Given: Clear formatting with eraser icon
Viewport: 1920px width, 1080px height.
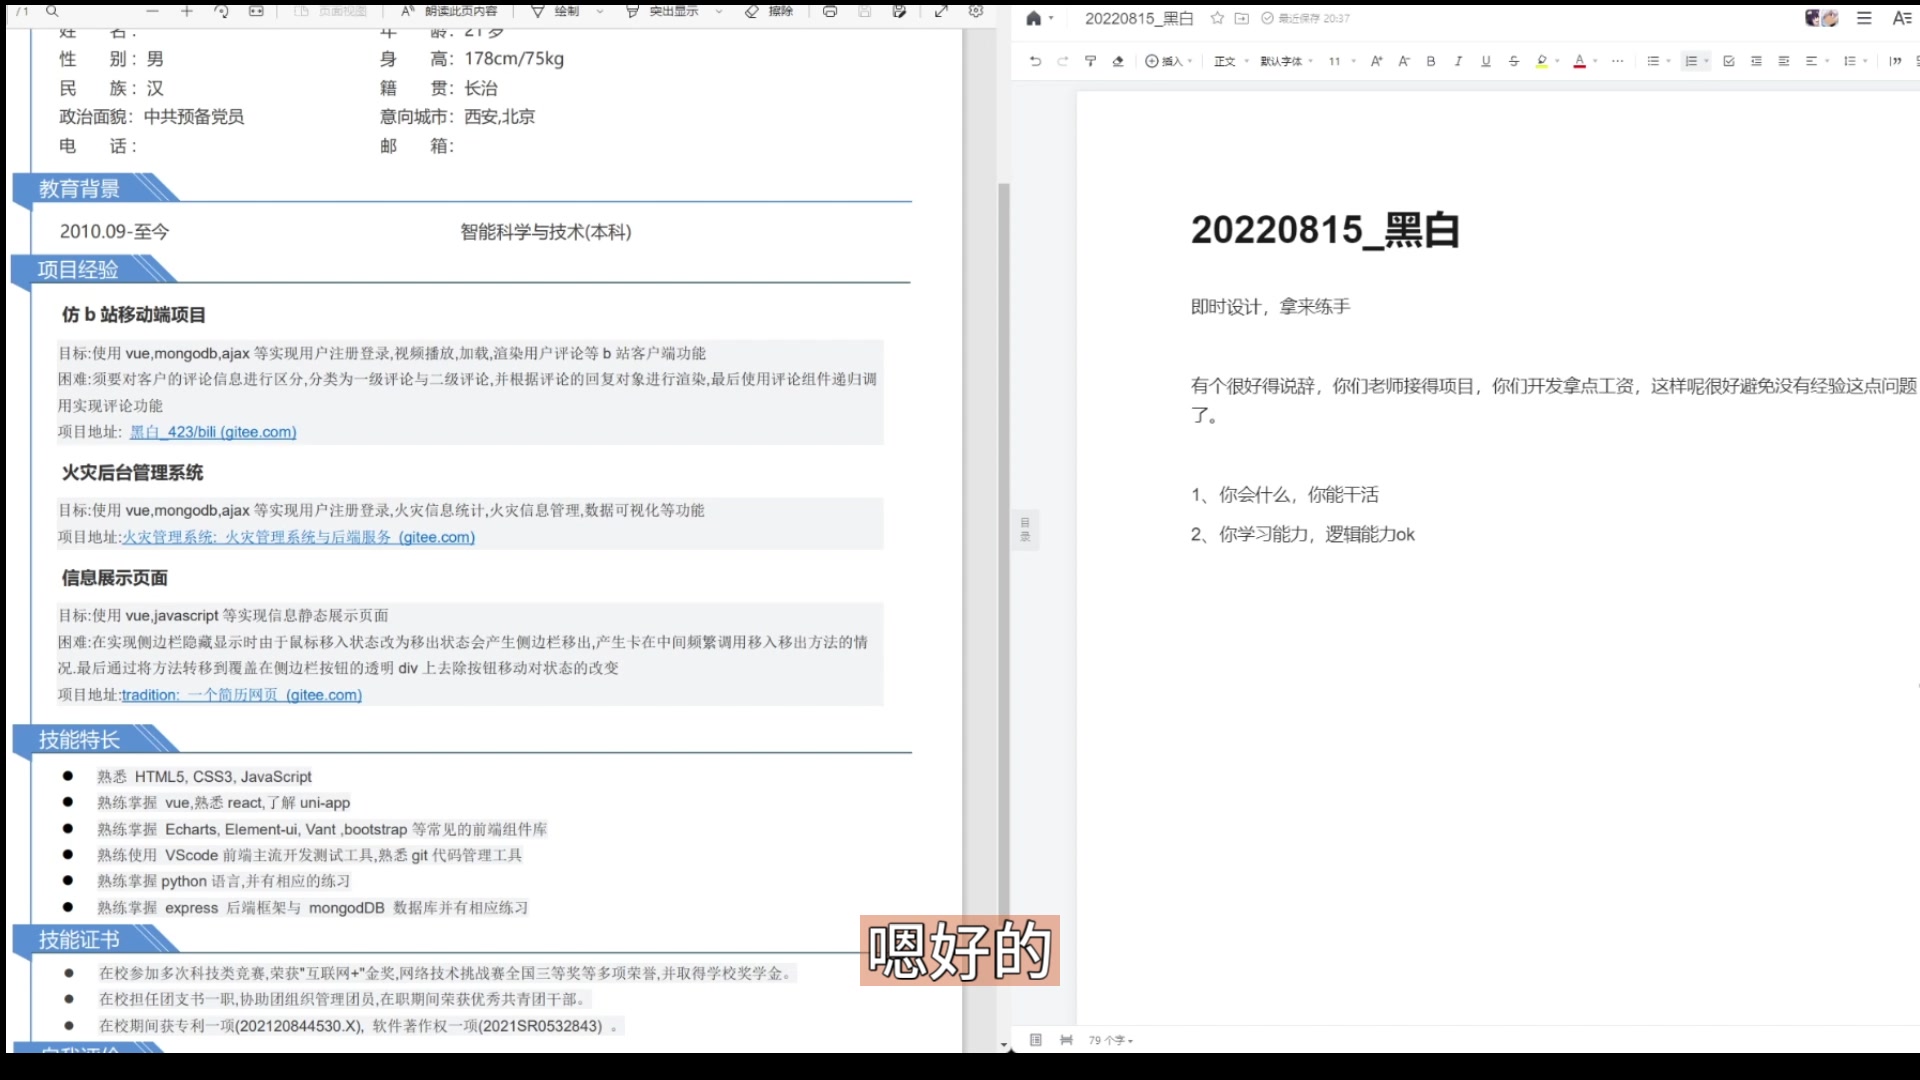Looking at the screenshot, I should point(1118,61).
